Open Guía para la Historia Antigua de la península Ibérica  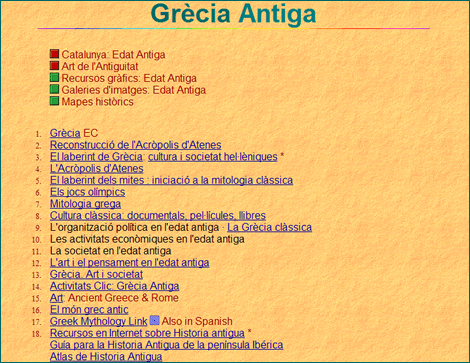[166, 345]
